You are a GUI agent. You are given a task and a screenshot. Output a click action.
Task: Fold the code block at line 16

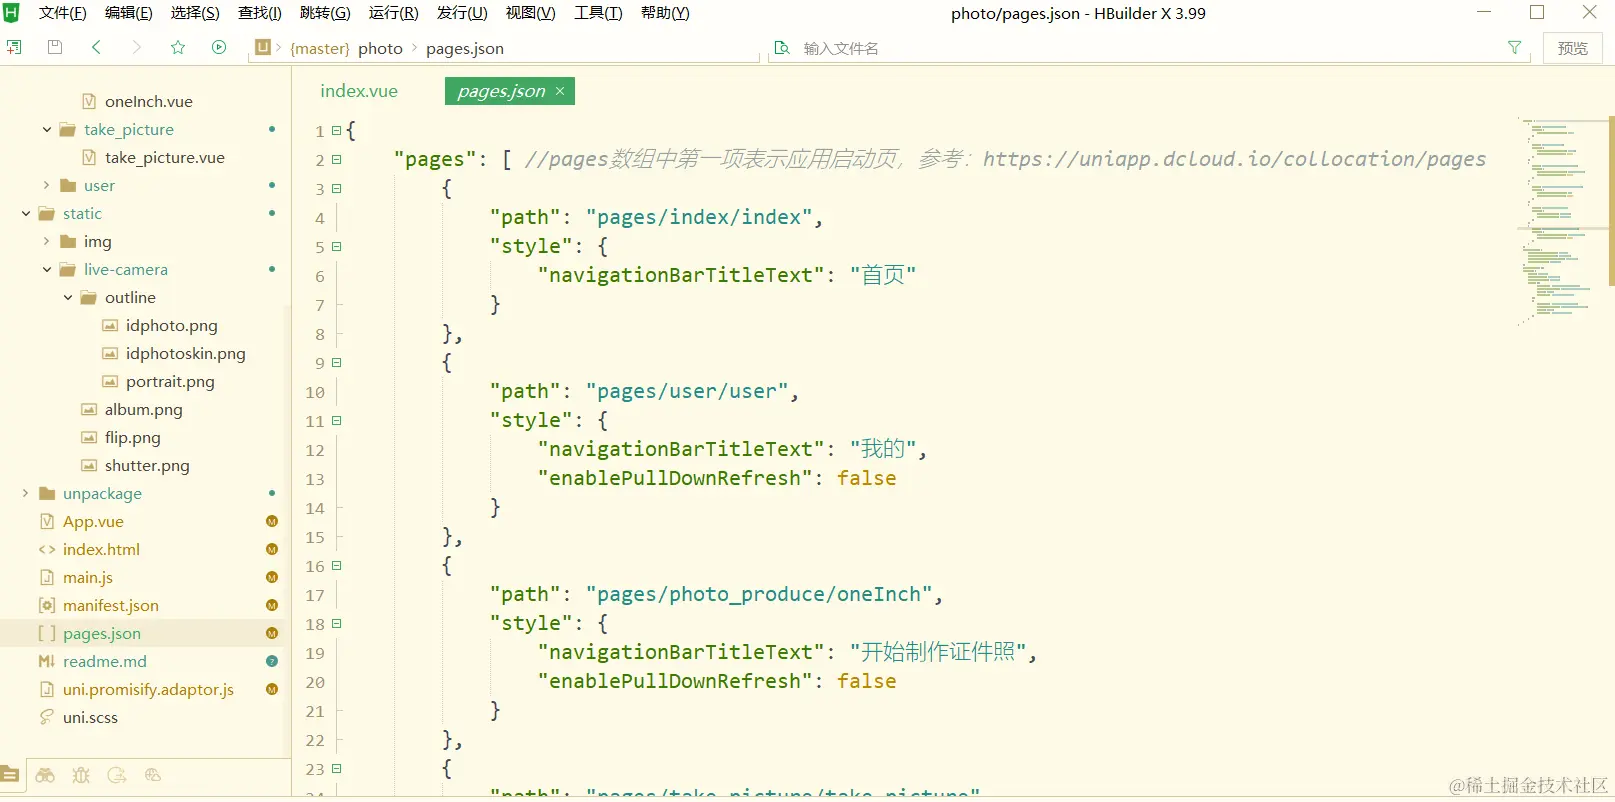pyautogui.click(x=337, y=565)
